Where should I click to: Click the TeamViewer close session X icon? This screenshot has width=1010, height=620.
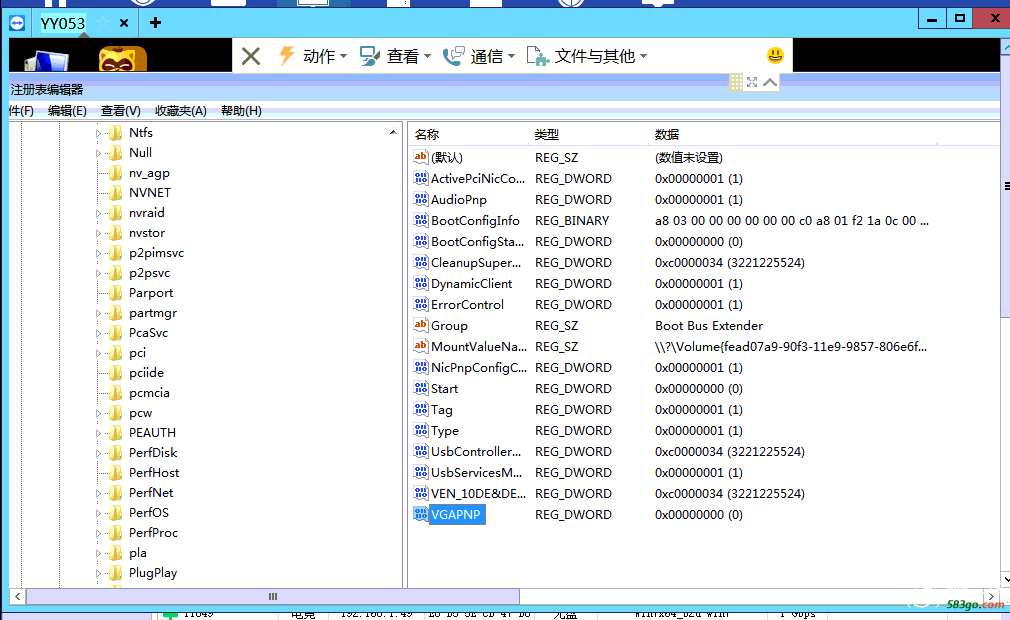(x=251, y=56)
